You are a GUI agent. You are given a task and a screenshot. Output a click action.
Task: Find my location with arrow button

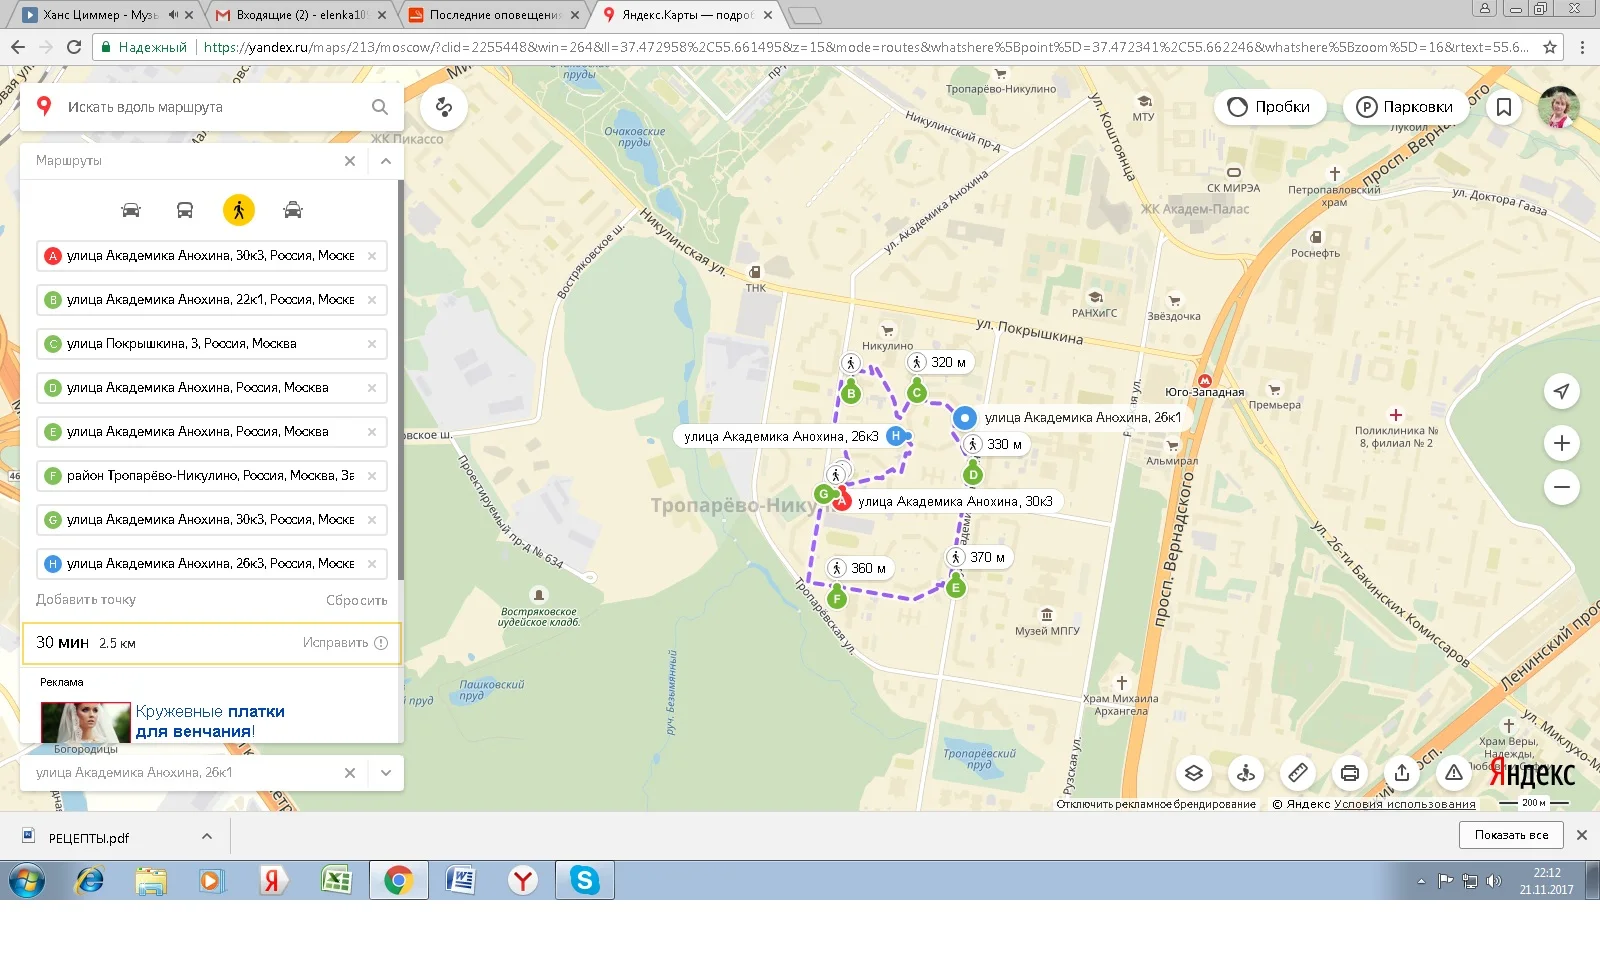(x=1561, y=391)
